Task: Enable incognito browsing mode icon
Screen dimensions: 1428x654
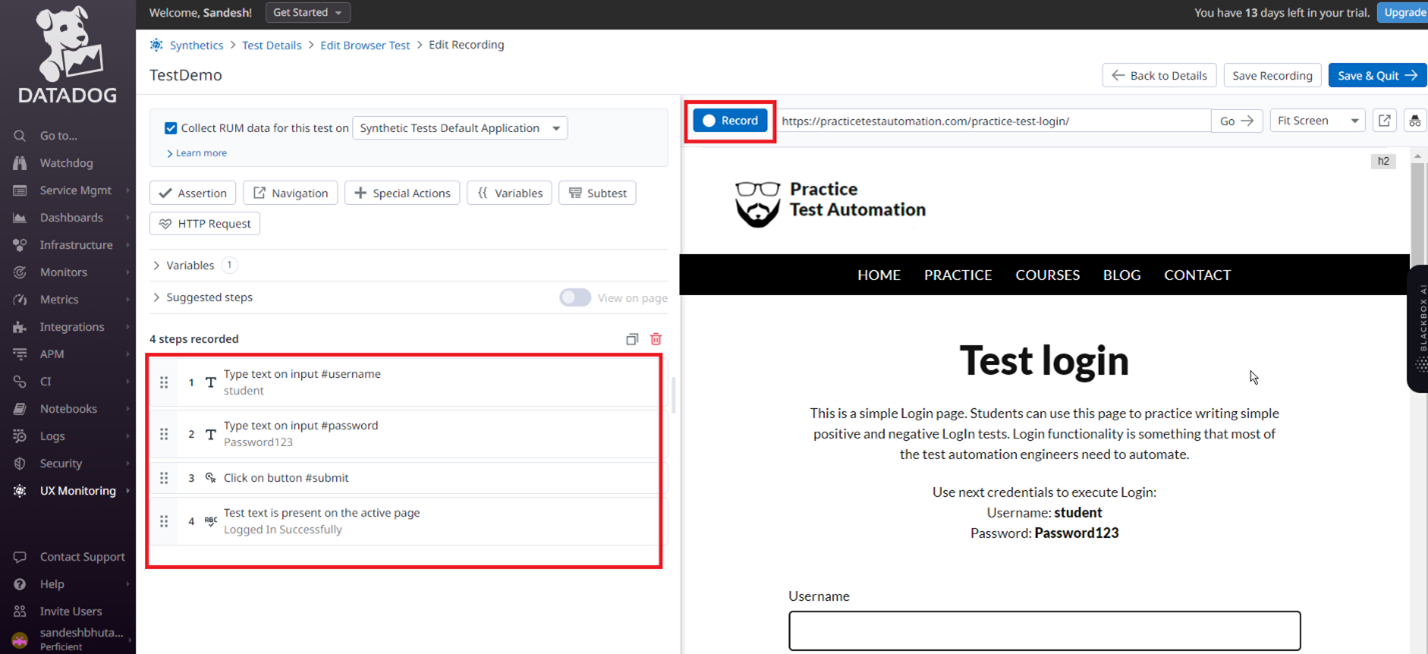Action: click(x=1415, y=120)
